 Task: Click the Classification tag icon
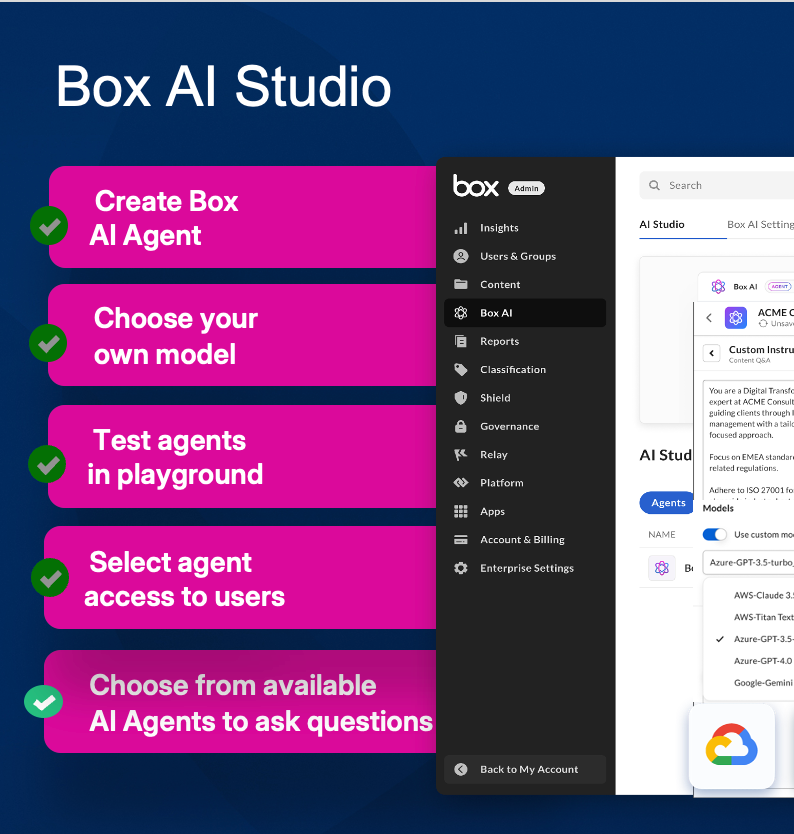(x=461, y=370)
